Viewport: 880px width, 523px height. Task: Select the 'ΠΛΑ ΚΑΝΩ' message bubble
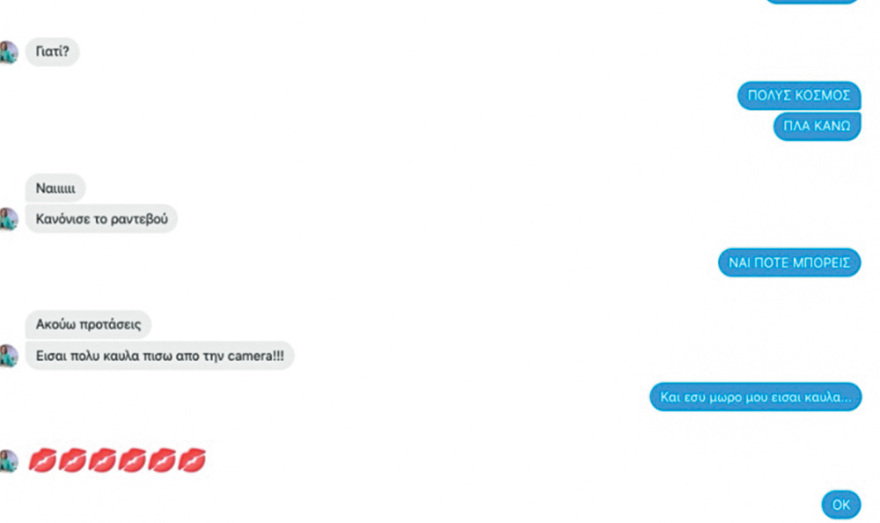[817, 126]
